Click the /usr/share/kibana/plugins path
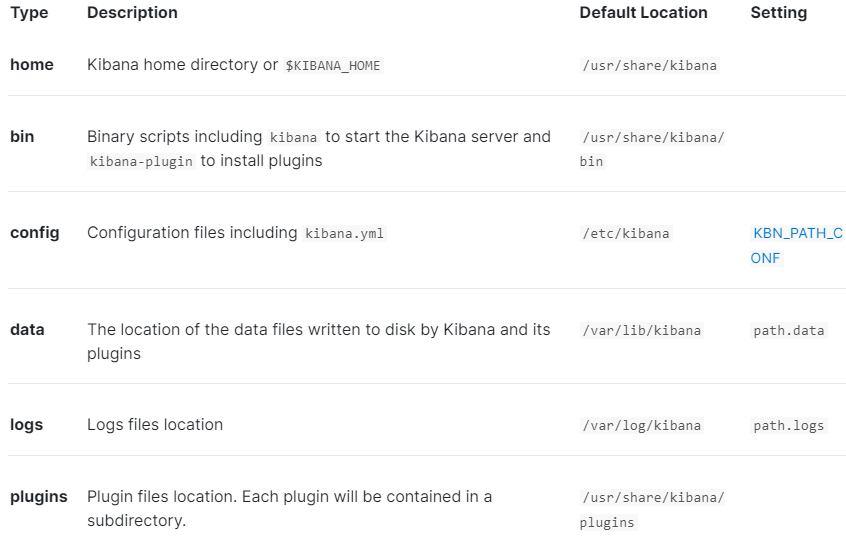 click(x=652, y=510)
